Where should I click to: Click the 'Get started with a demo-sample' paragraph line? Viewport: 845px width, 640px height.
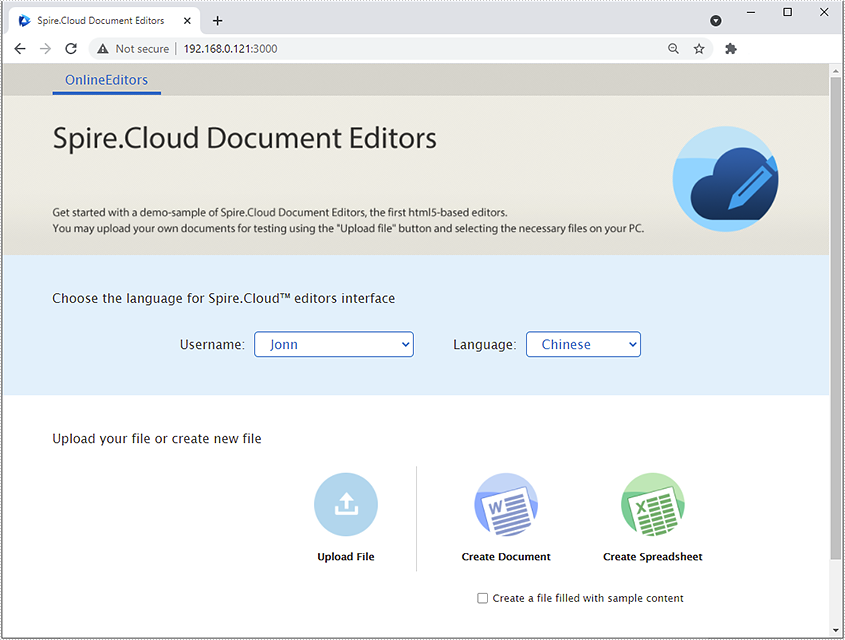280,212
